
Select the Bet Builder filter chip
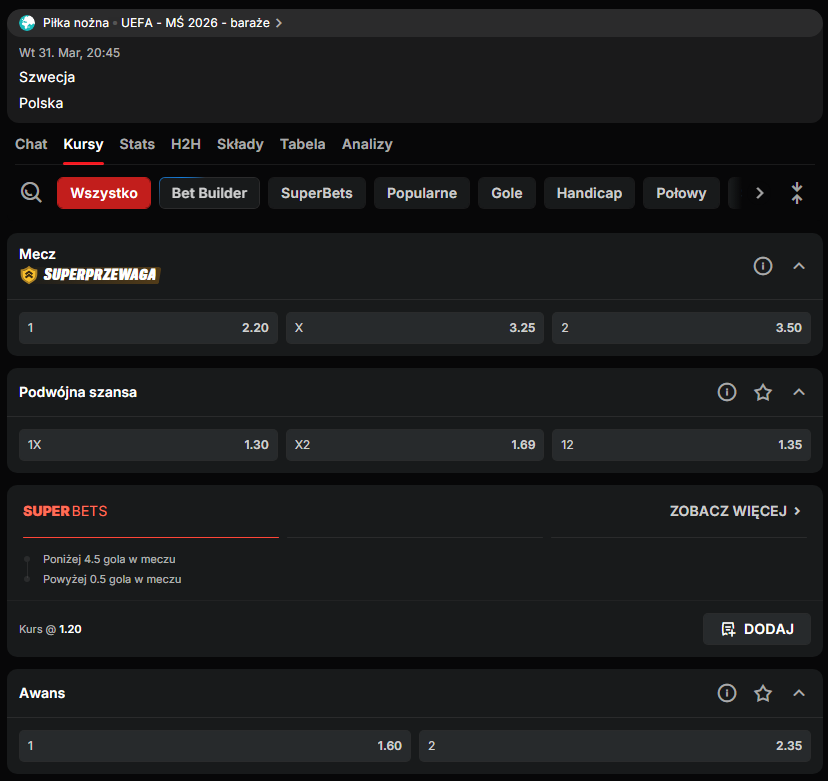click(x=209, y=193)
